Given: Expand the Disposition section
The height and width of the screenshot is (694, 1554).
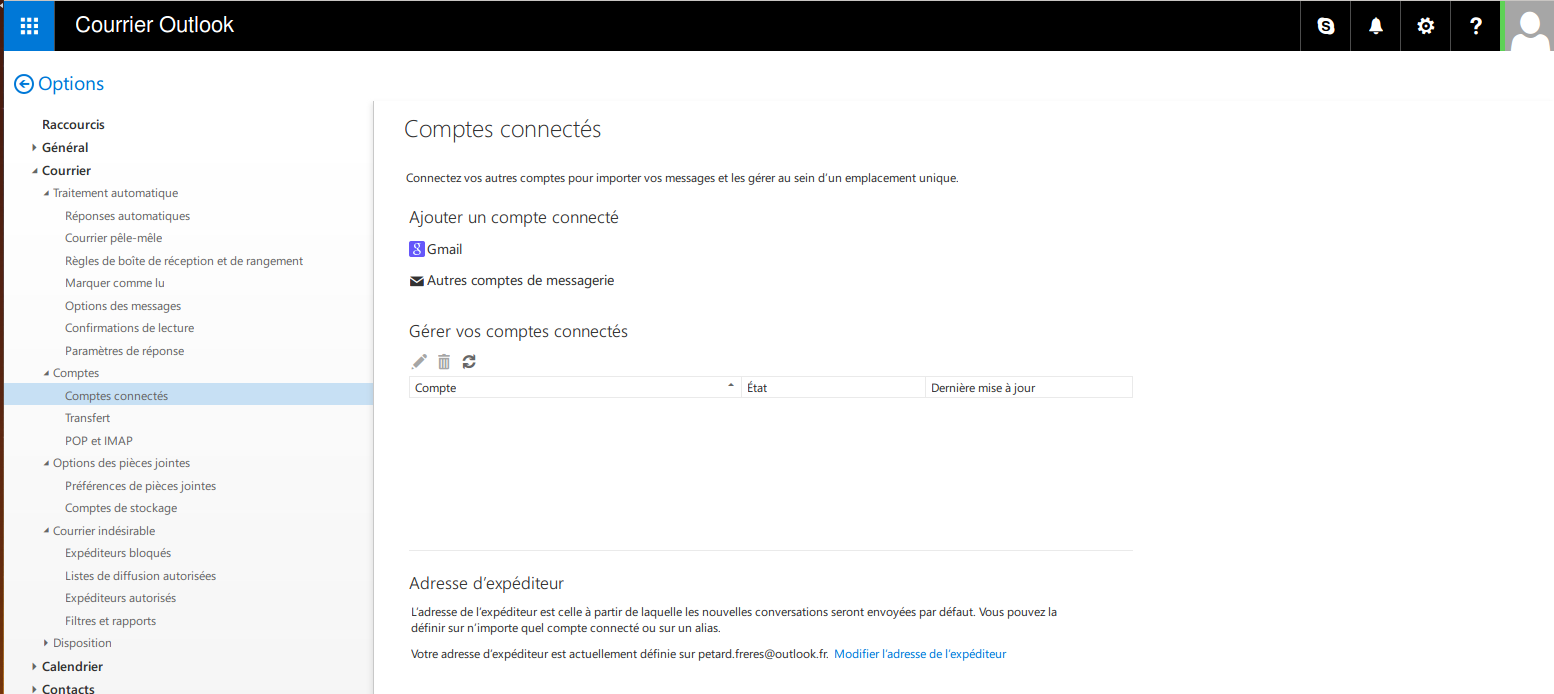Looking at the screenshot, I should pos(46,643).
